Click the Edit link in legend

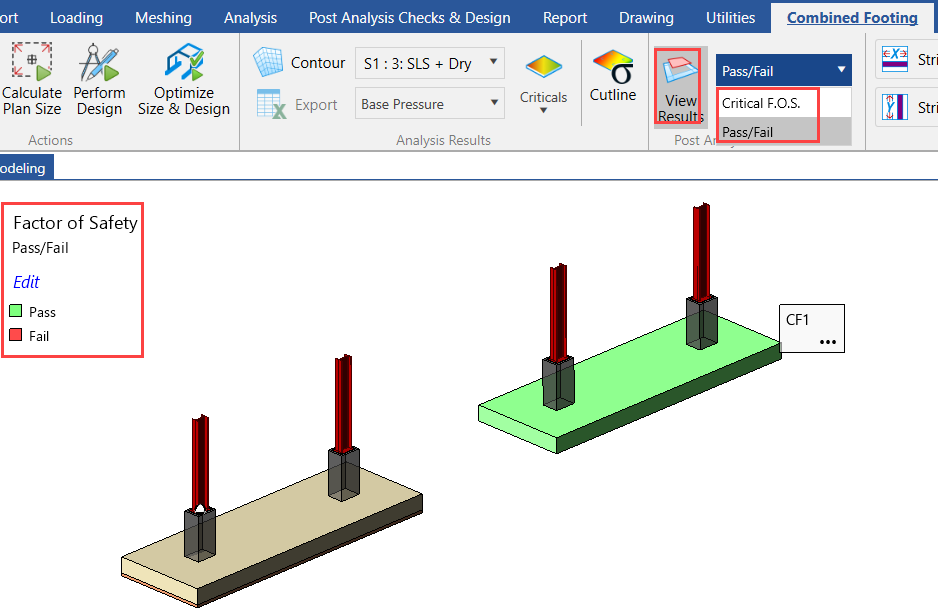[26, 282]
